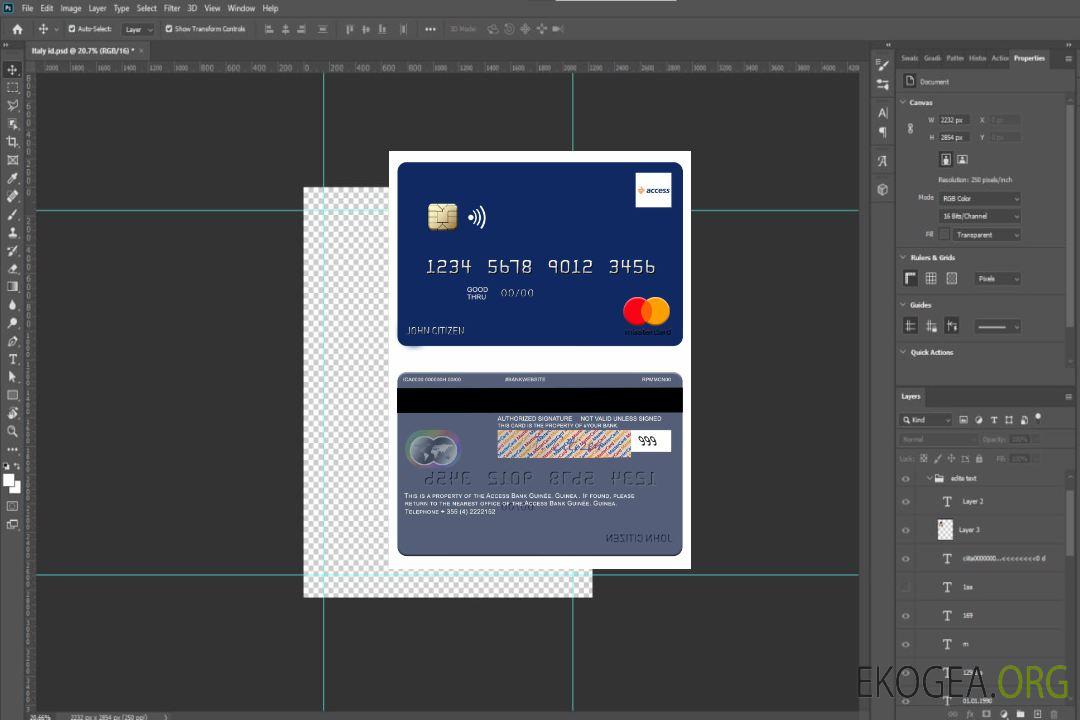This screenshot has height=720, width=1080.
Task: Open Auto-Select Layer dropdown
Action: click(138, 30)
